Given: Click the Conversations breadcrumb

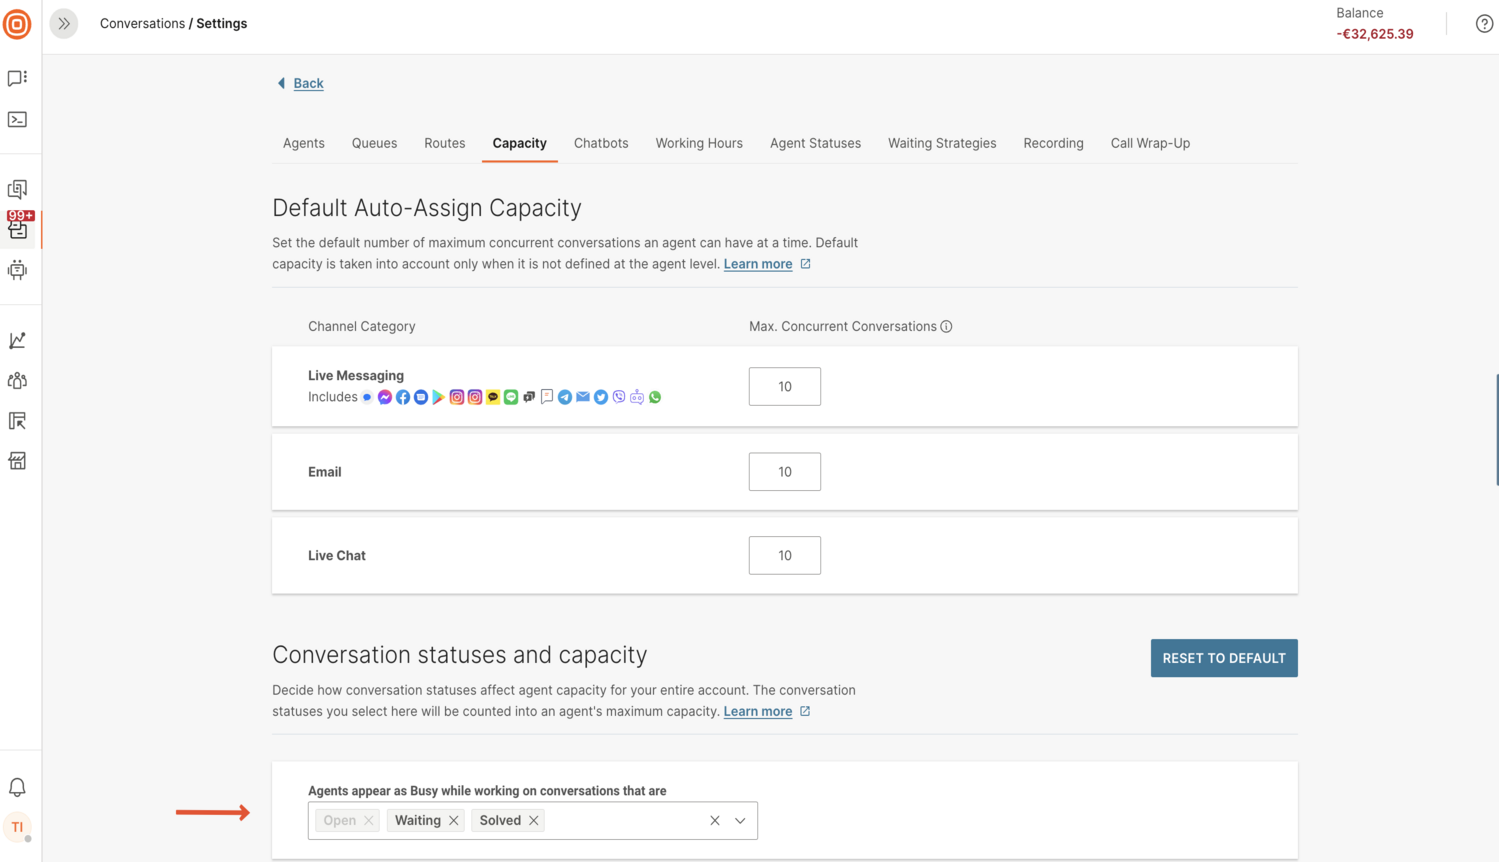Looking at the screenshot, I should [x=142, y=23].
